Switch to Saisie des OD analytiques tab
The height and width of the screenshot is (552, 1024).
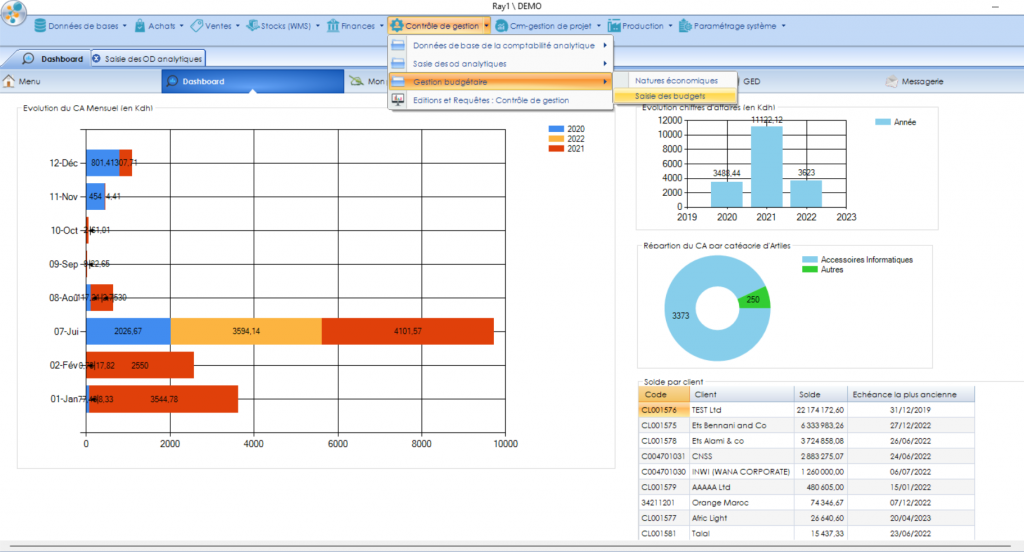(148, 59)
